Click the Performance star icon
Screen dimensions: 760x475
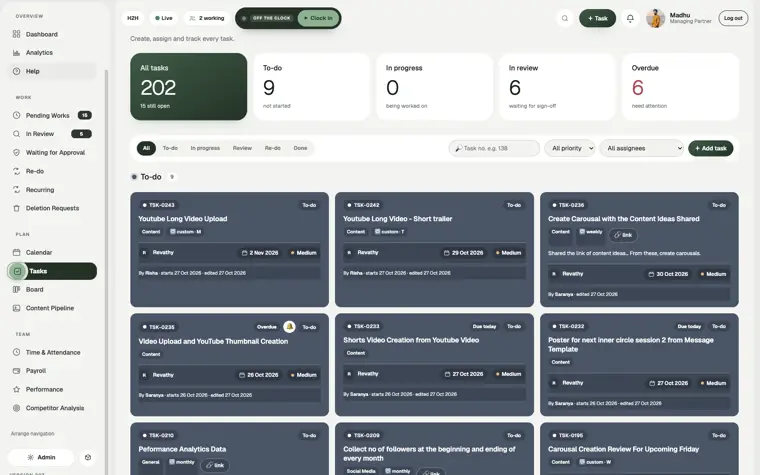16,389
